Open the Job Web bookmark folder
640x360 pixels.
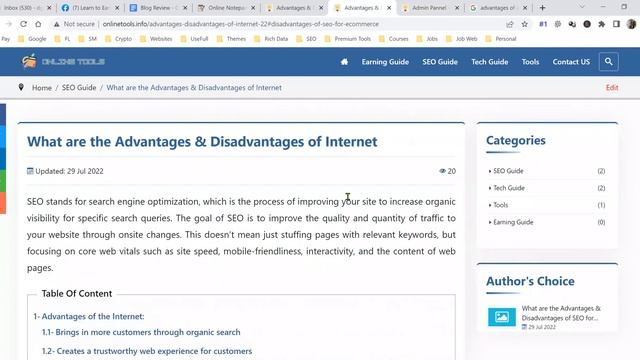pos(462,39)
